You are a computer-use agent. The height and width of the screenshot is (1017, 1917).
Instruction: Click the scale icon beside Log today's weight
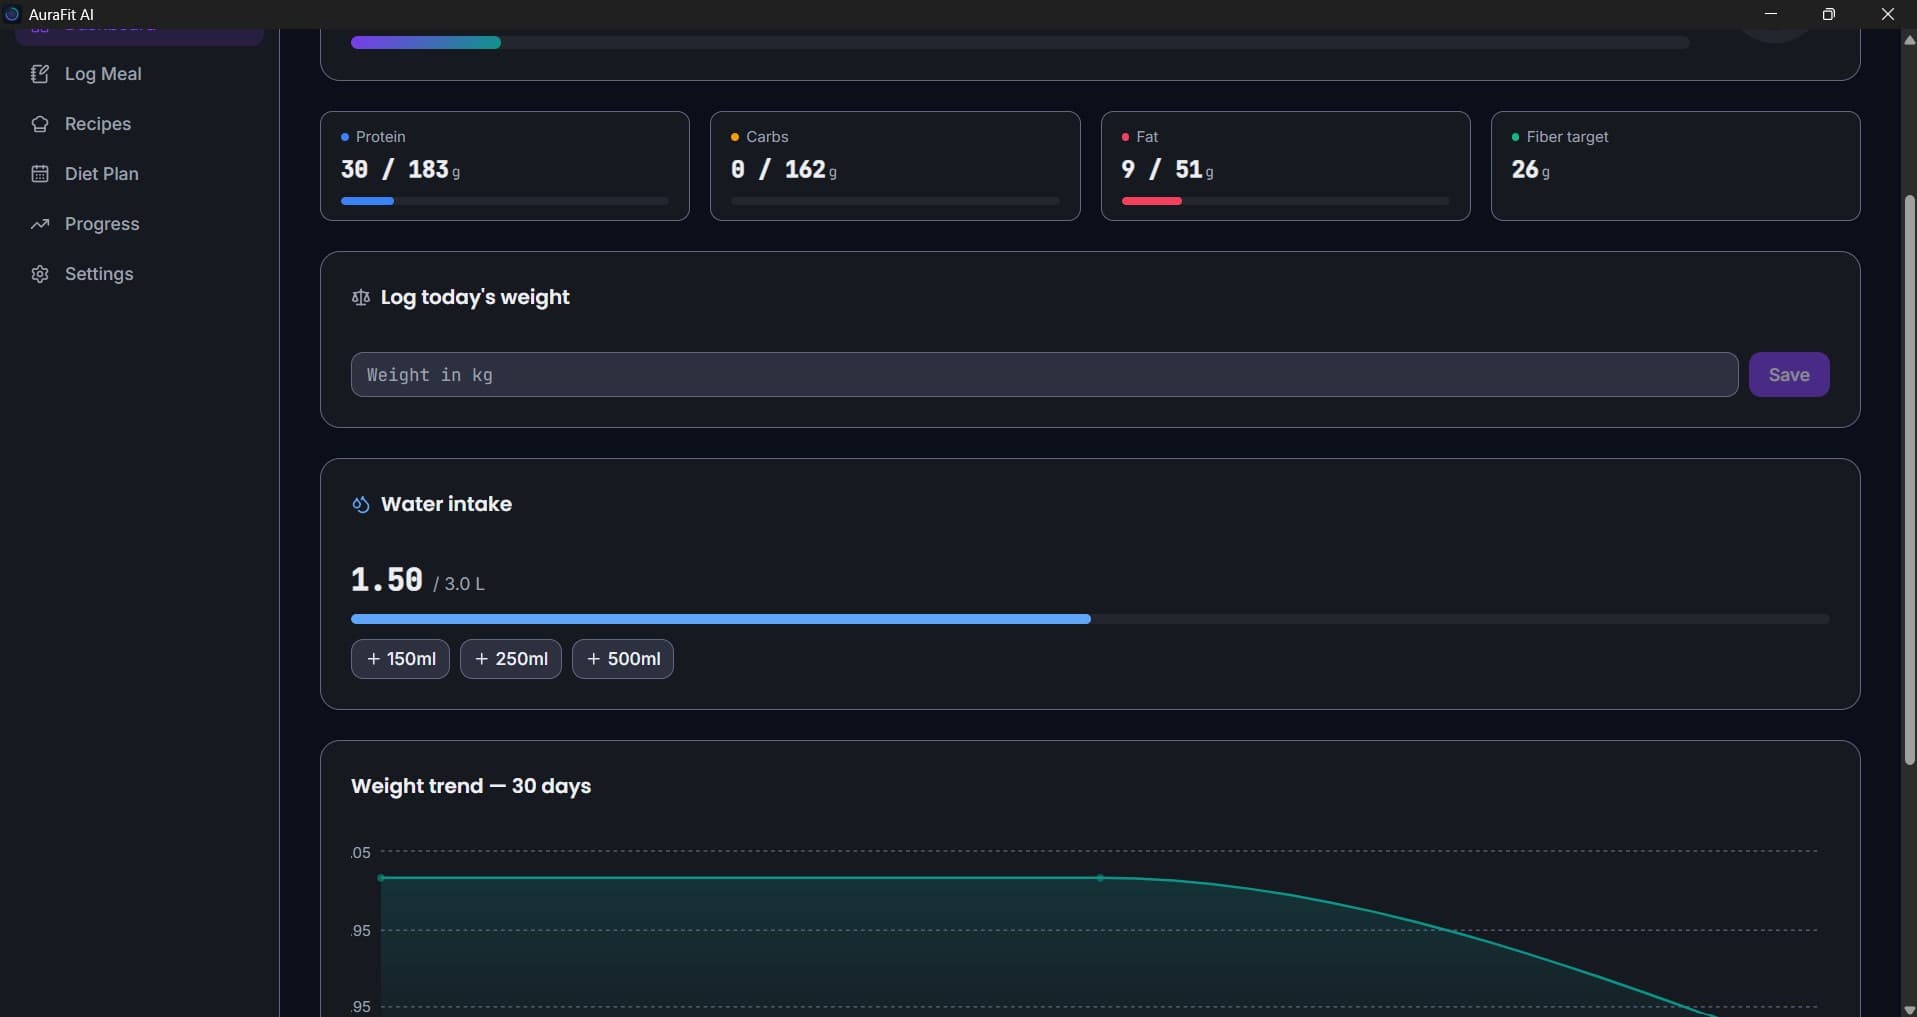361,297
